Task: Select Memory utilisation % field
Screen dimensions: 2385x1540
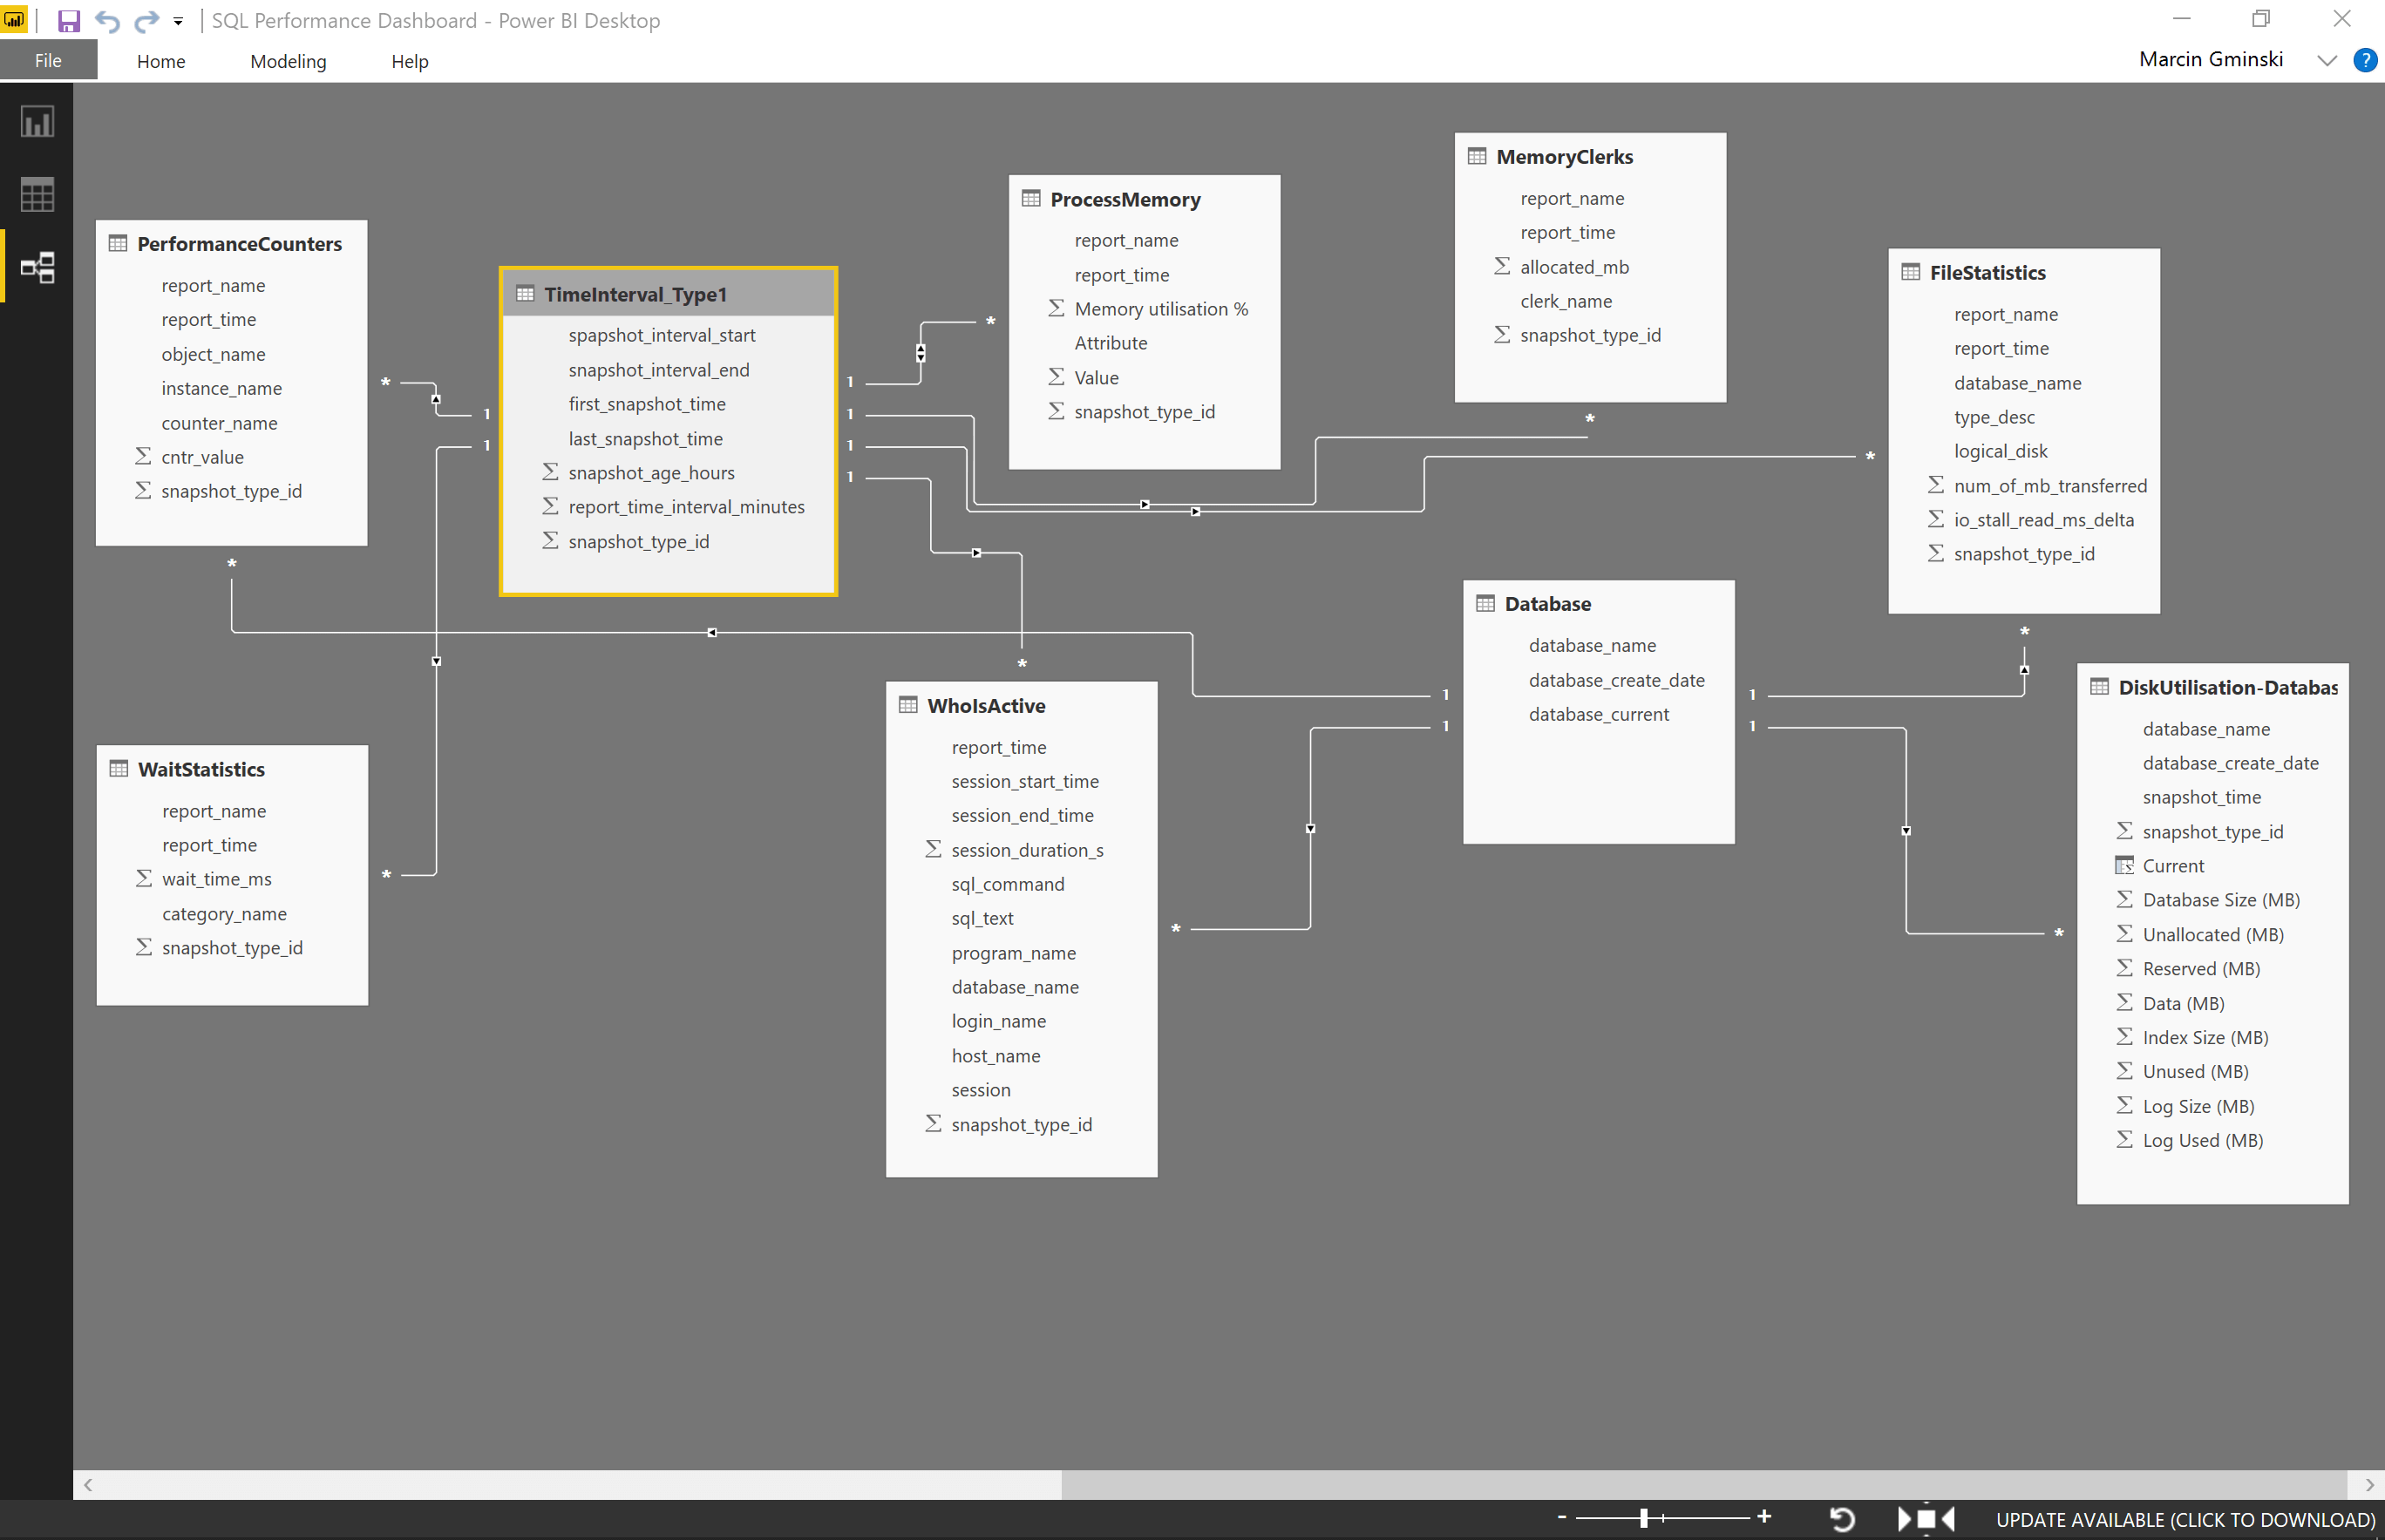Action: 1161,309
